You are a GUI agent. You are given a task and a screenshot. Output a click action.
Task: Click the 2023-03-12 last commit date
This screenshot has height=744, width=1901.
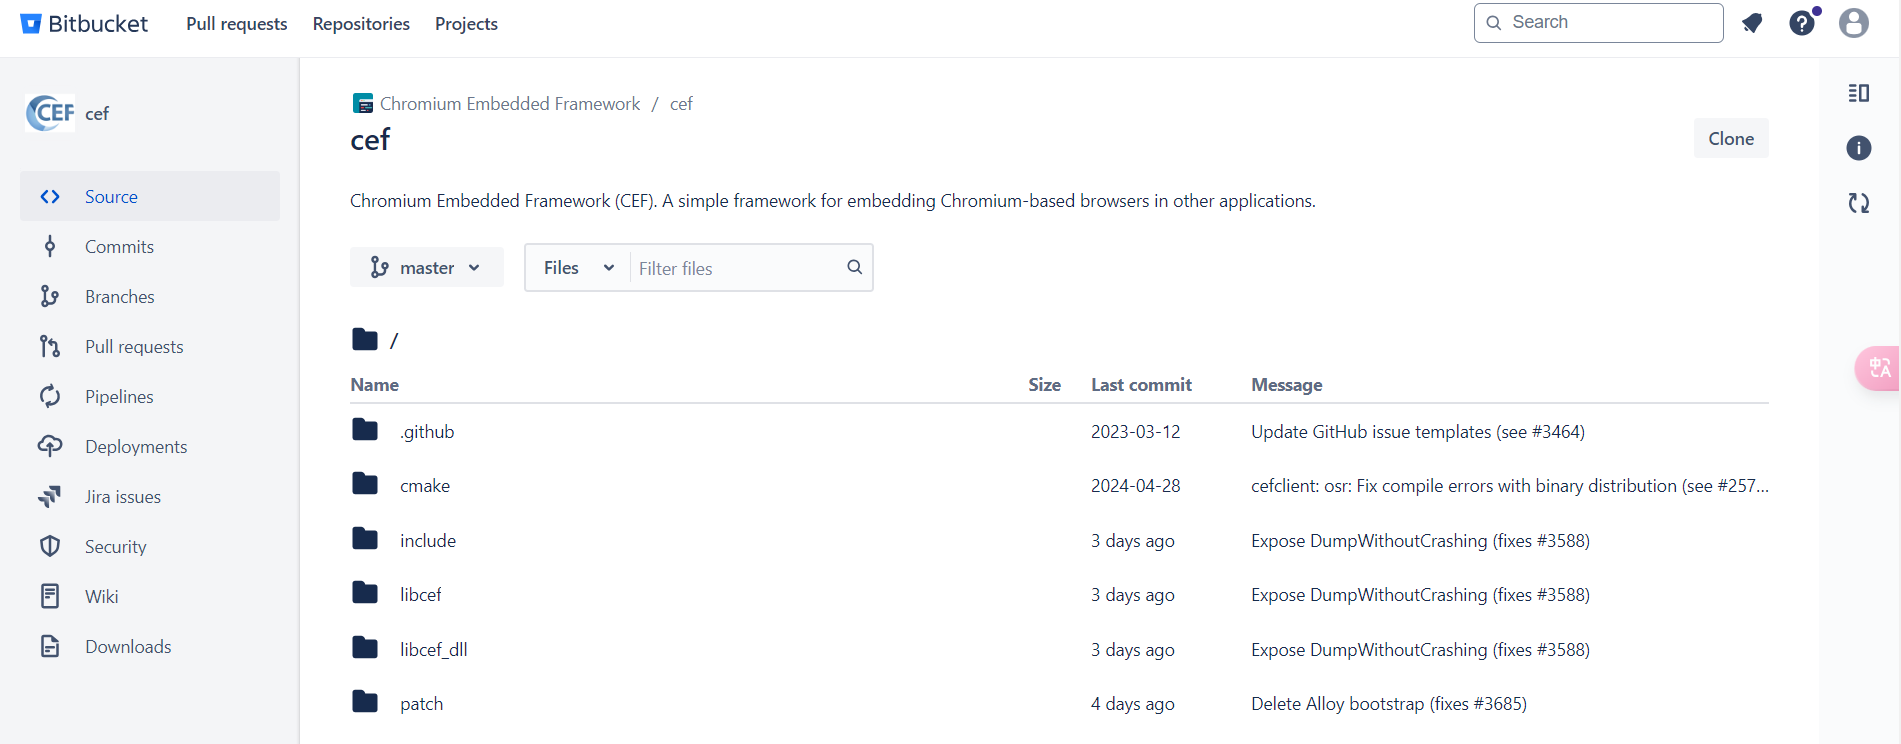1135,432
